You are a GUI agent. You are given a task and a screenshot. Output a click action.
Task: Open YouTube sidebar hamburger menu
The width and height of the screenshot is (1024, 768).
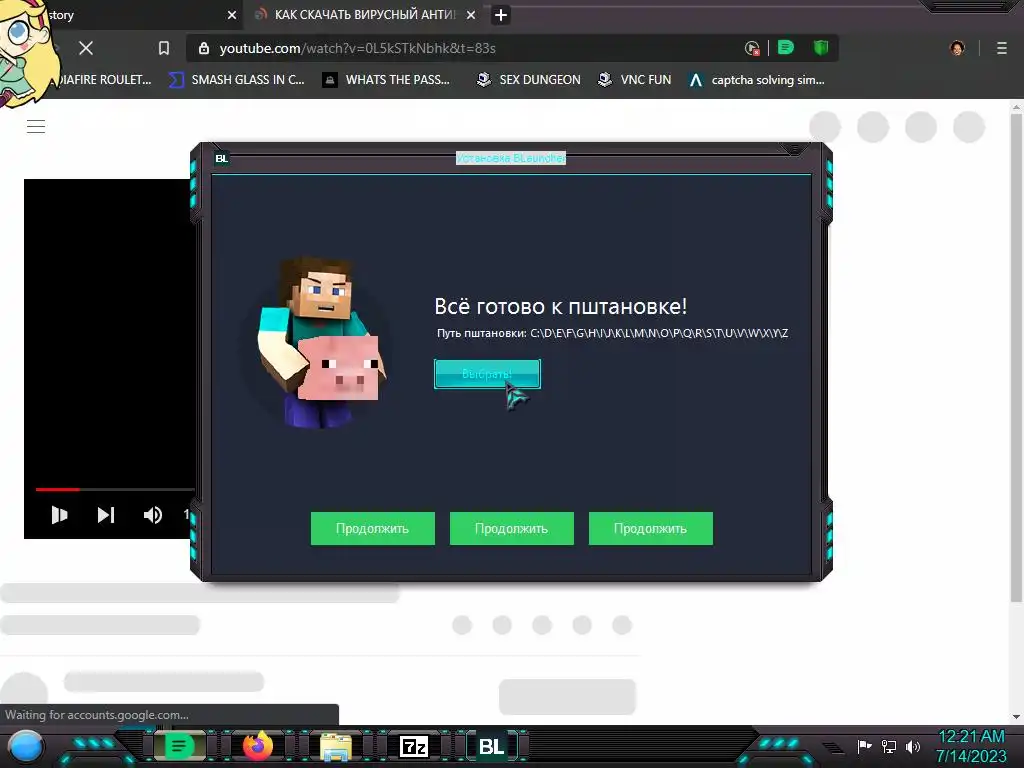point(36,126)
